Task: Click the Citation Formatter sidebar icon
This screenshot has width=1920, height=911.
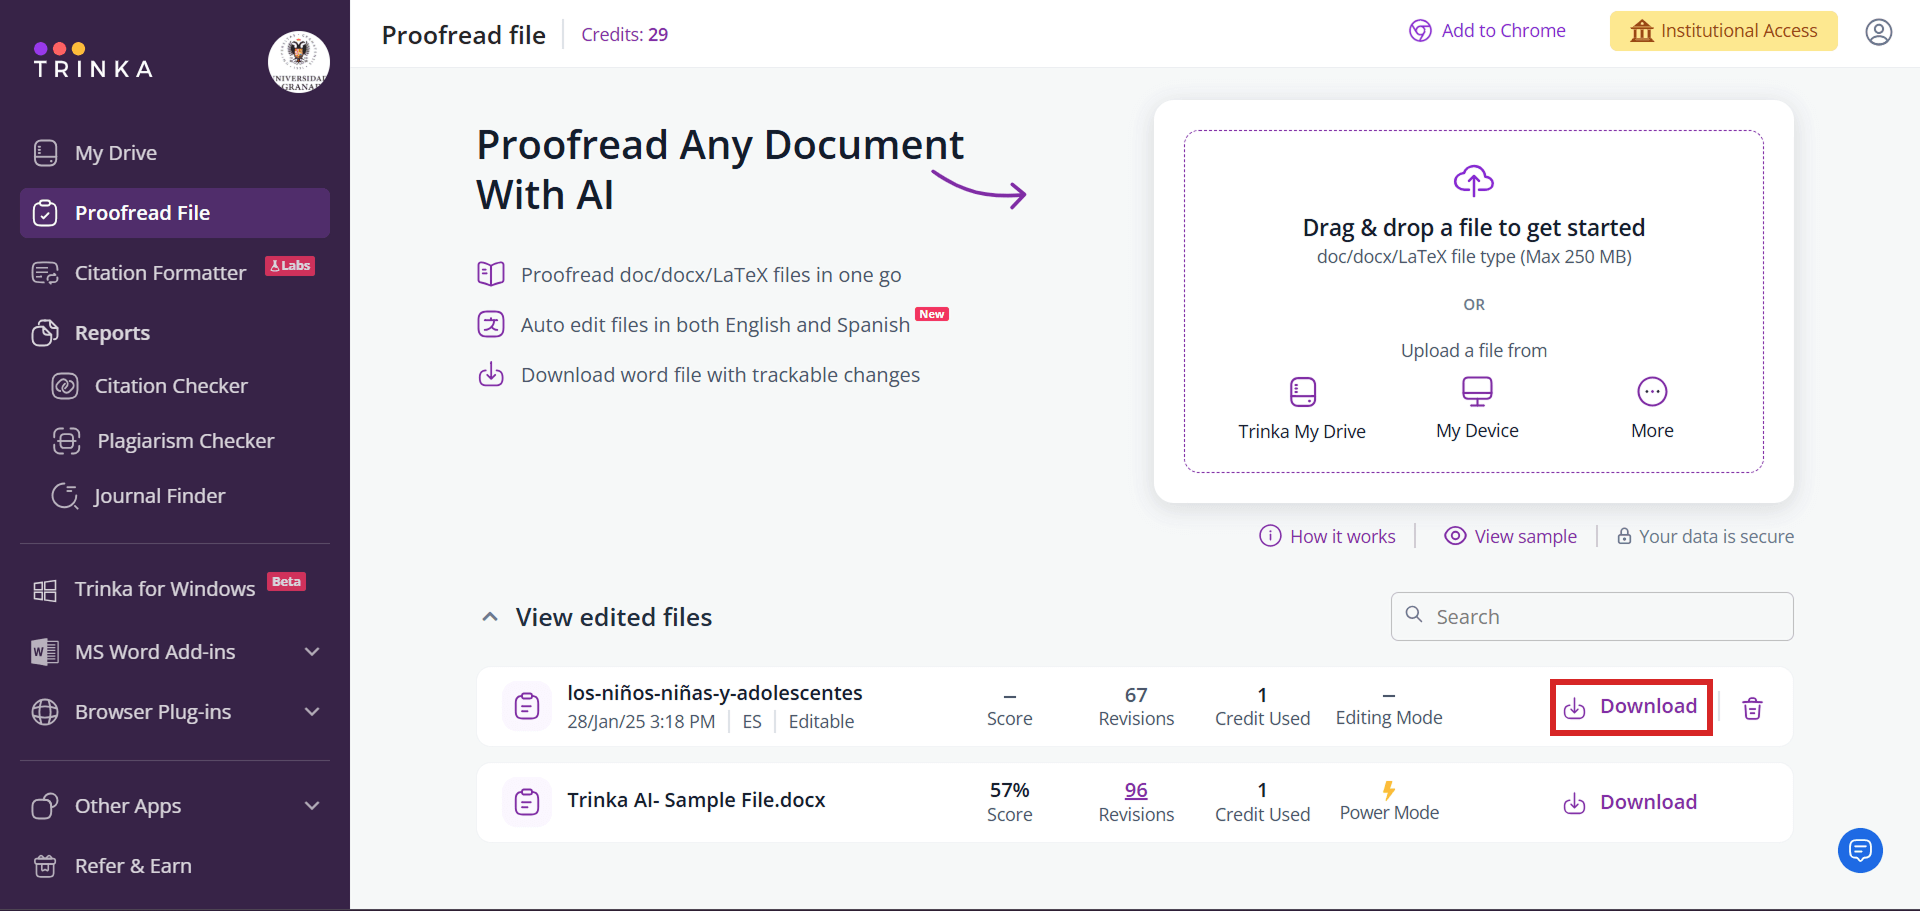Action: 45,273
